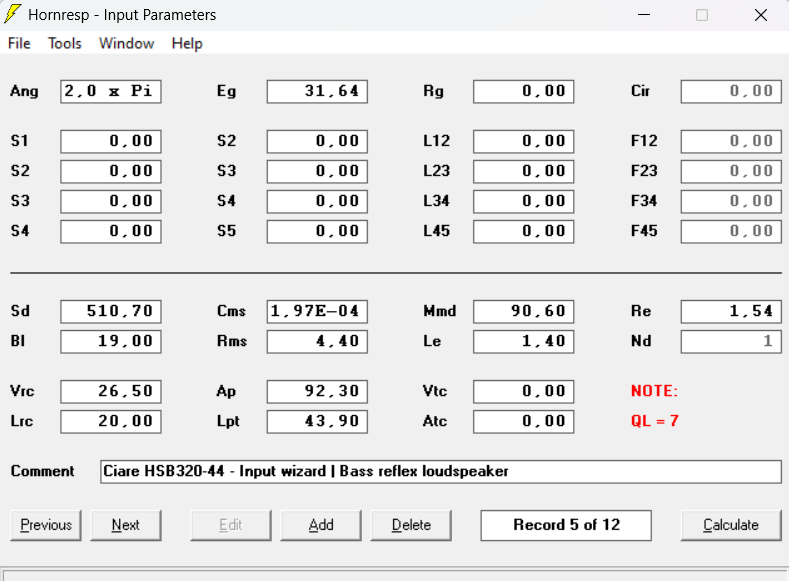Screen dimensions: 789x581
Task: Click the Ap field with 92,30
Action: click(x=317, y=391)
